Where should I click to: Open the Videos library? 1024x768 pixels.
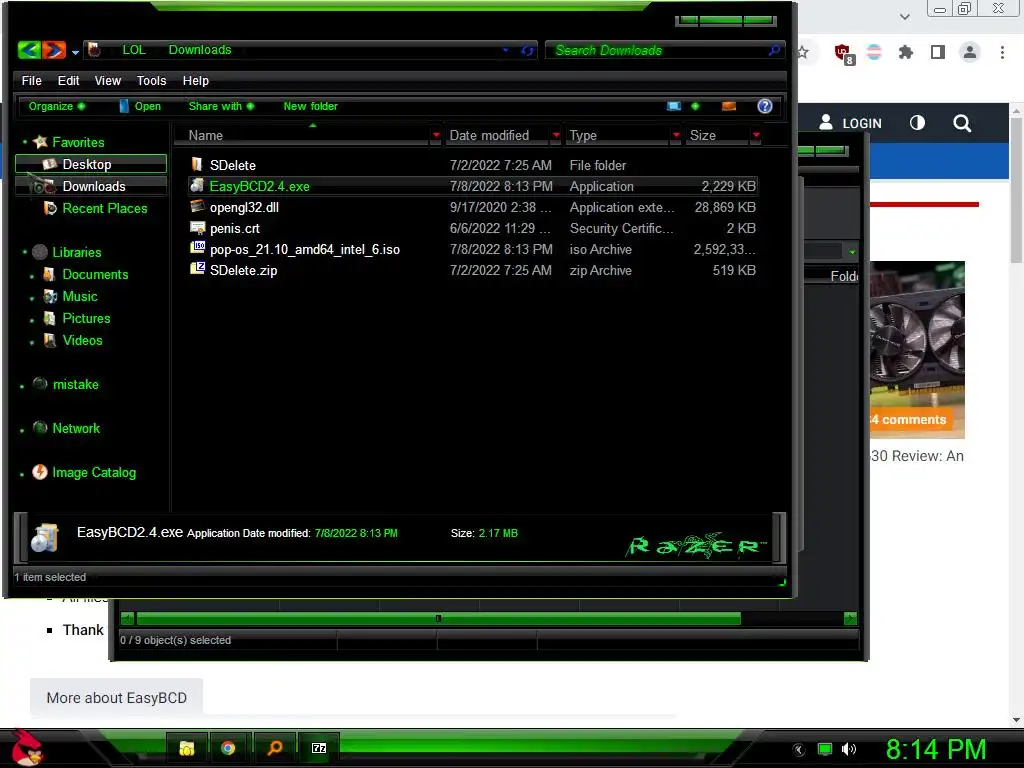click(x=82, y=340)
